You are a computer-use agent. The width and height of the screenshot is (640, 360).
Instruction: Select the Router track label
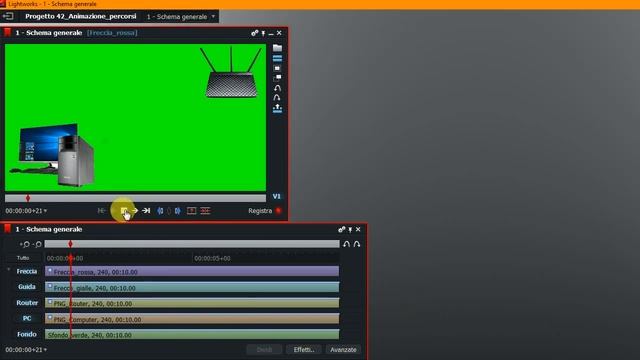click(x=27, y=303)
